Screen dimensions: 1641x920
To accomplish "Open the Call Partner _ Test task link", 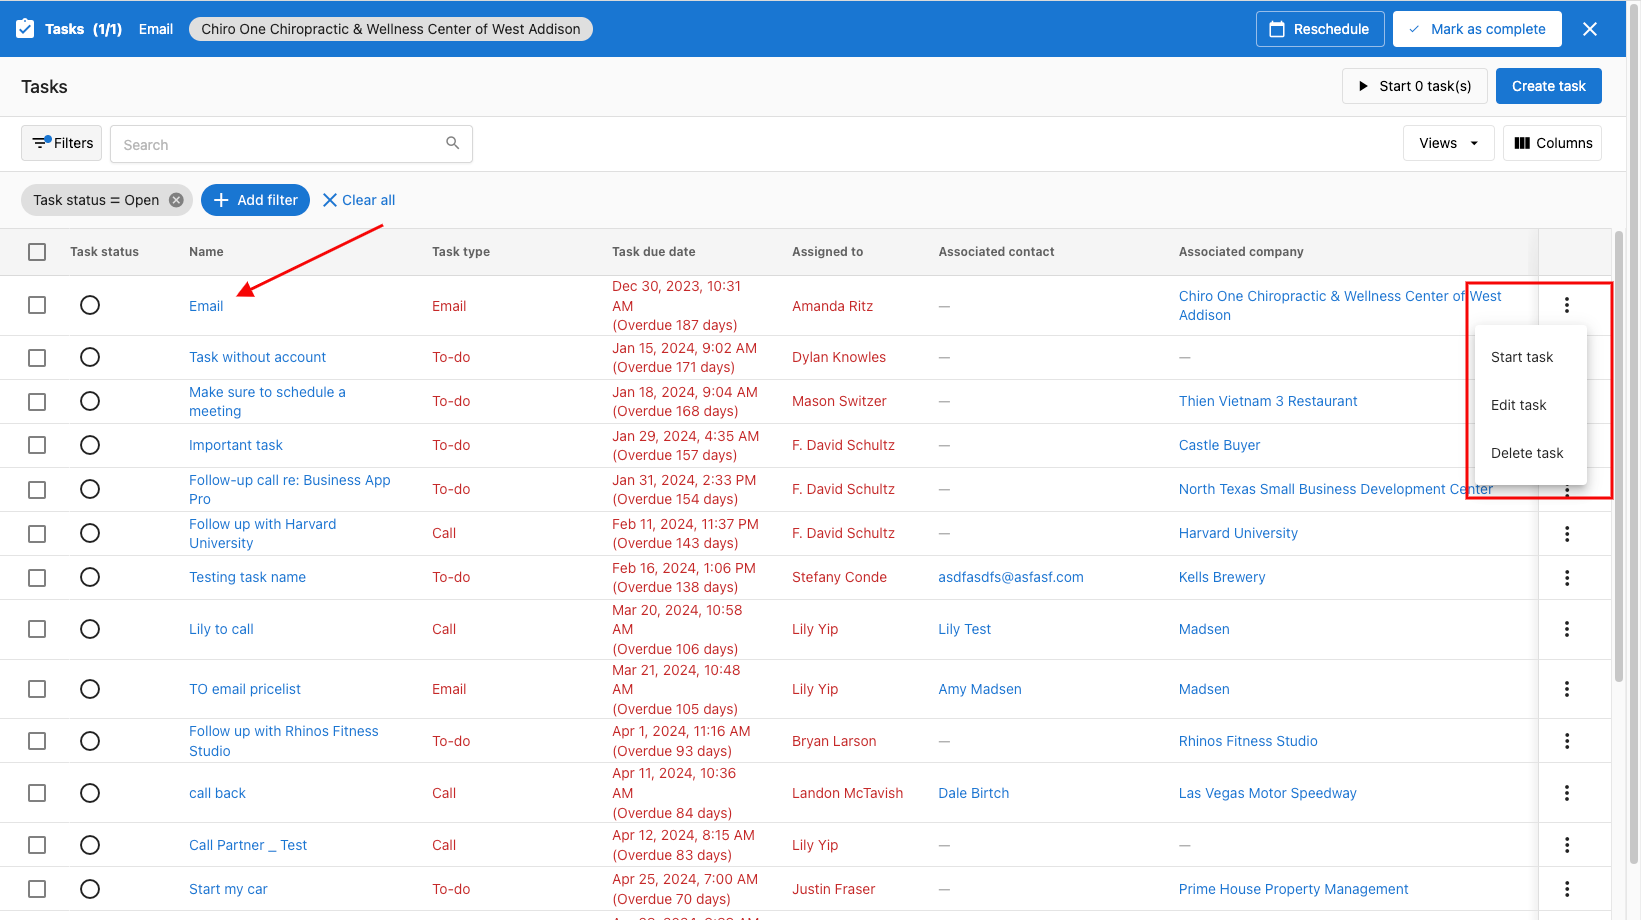I will [x=248, y=845].
